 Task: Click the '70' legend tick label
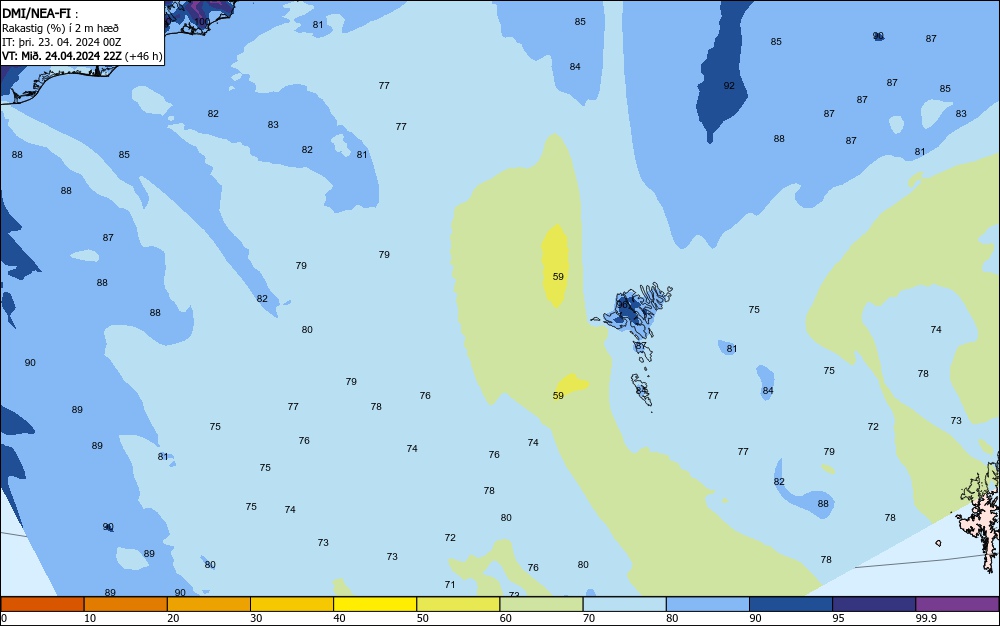coord(589,618)
